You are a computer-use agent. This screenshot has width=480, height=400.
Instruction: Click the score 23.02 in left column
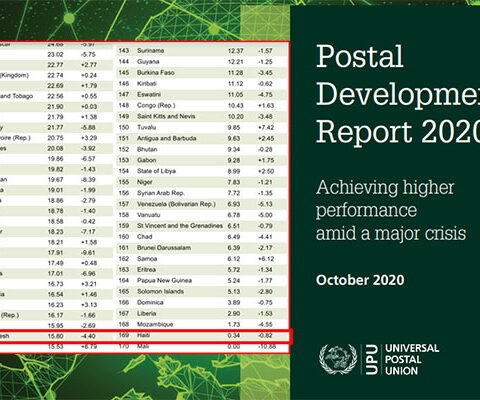click(55, 54)
